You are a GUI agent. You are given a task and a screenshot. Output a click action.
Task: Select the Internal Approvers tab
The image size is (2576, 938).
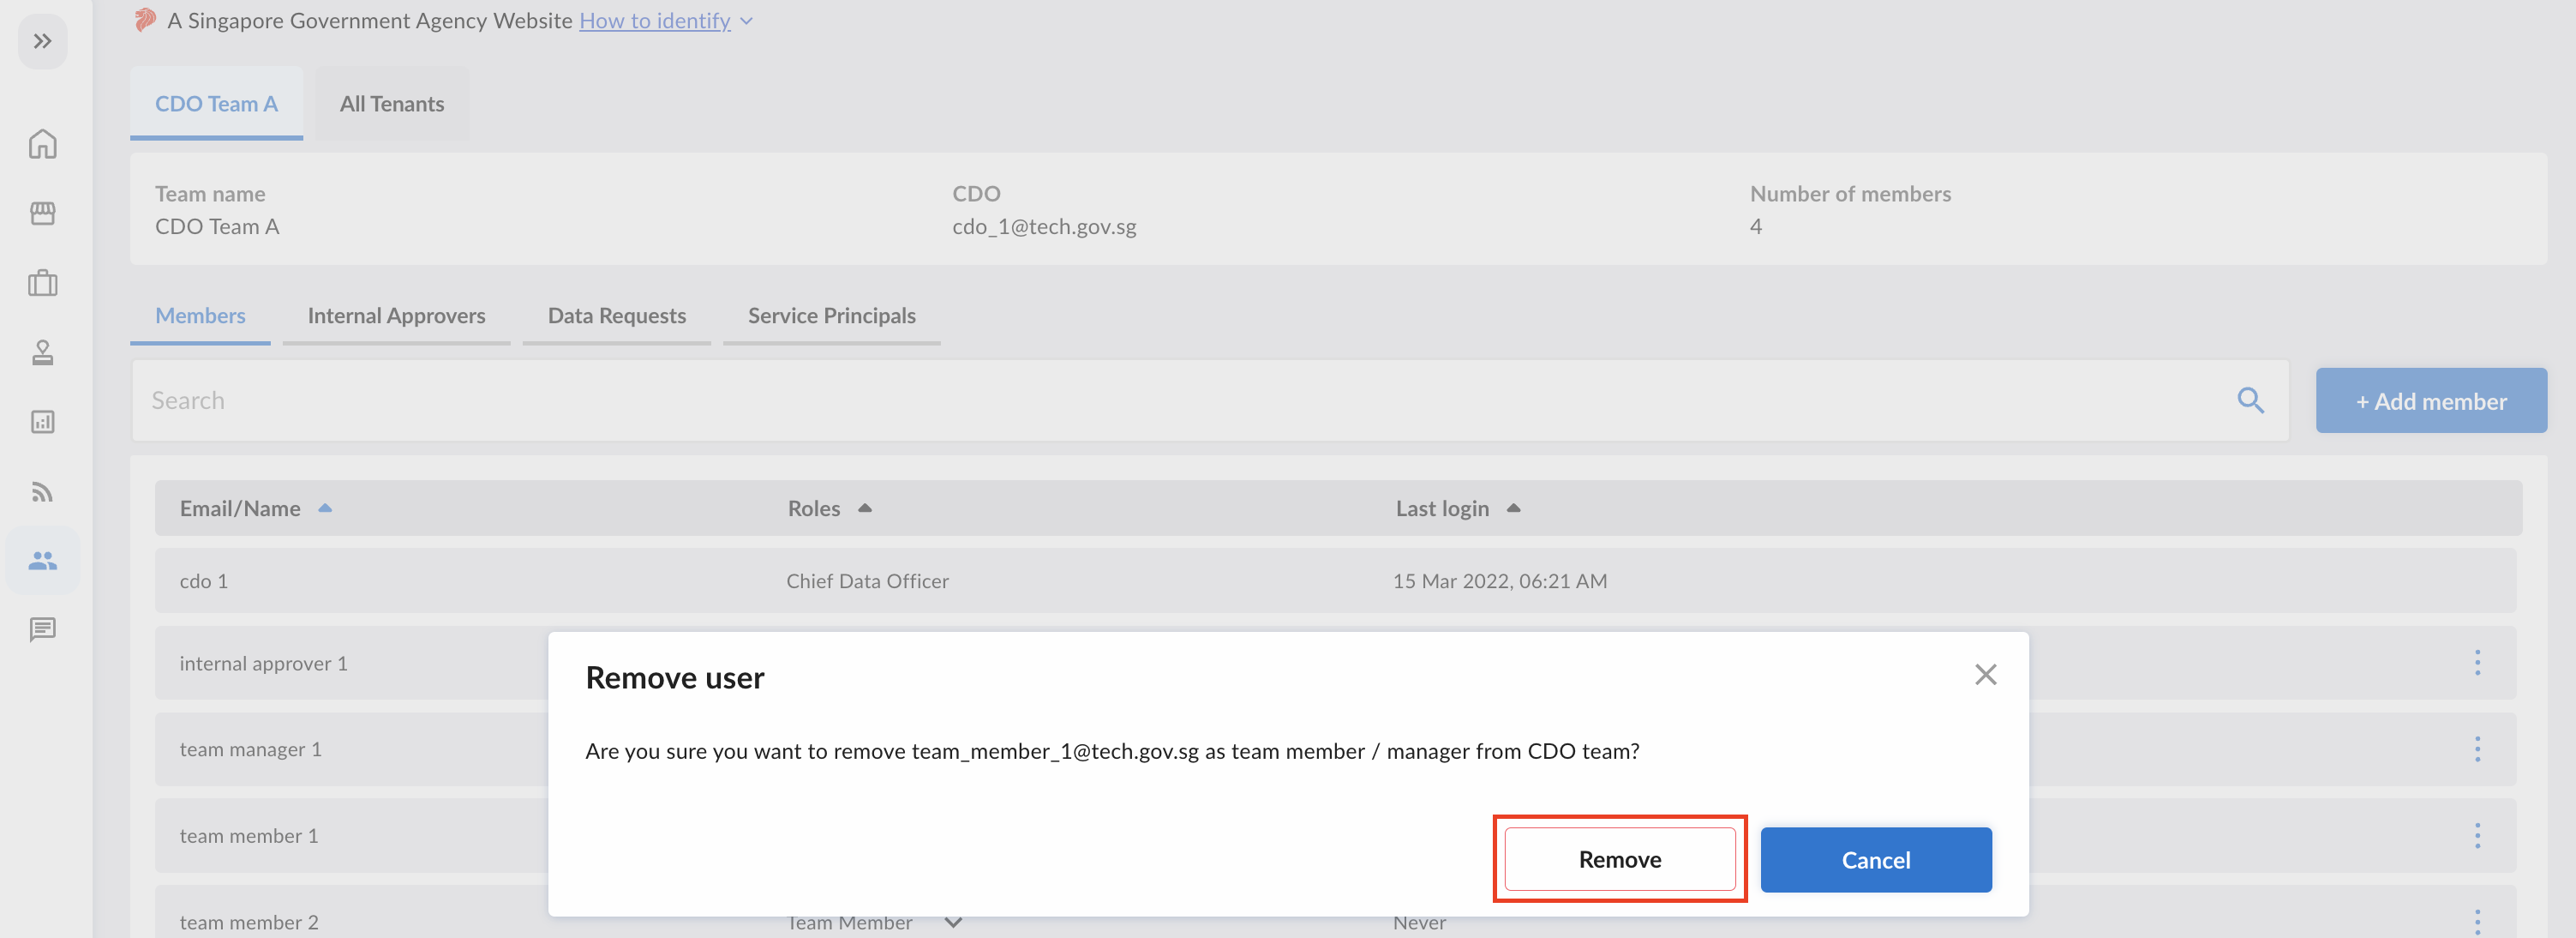click(396, 316)
